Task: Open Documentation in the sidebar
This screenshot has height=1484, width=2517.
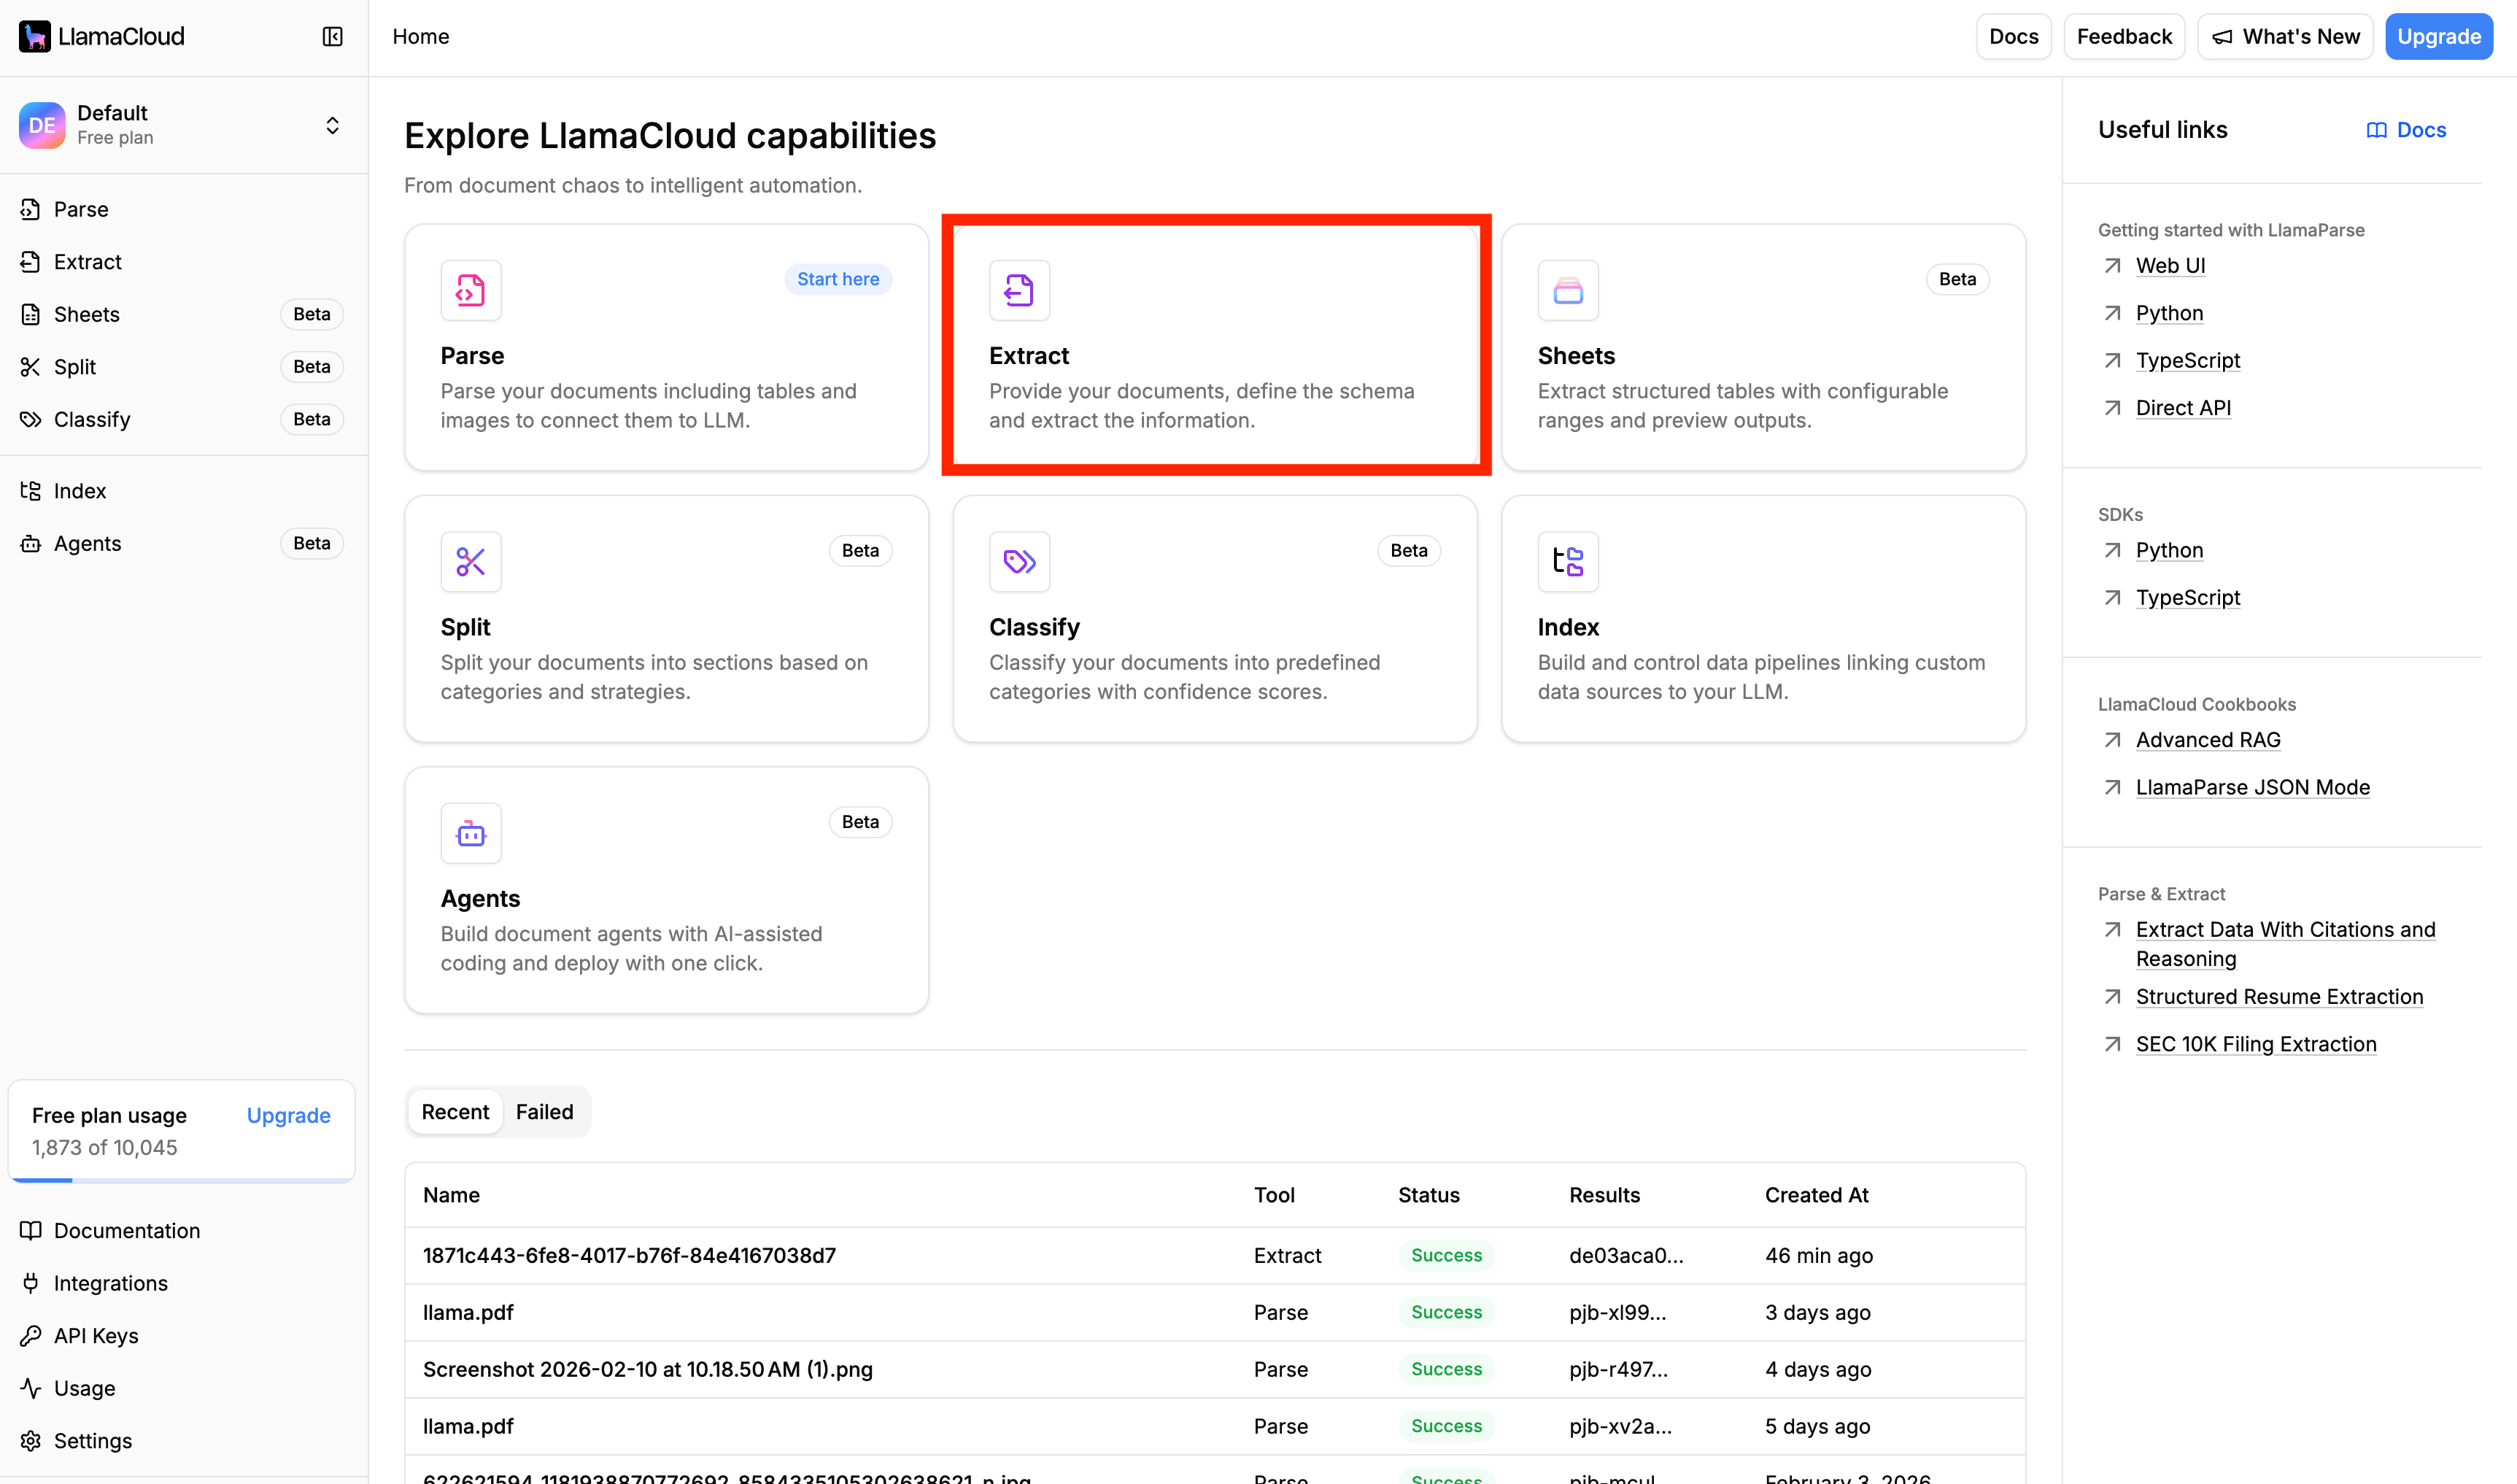Action: click(x=184, y=1231)
